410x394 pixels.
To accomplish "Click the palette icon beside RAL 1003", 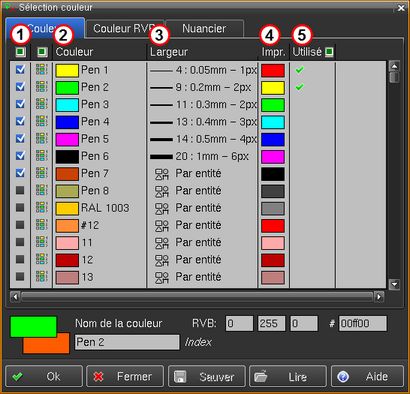I will coord(42,208).
